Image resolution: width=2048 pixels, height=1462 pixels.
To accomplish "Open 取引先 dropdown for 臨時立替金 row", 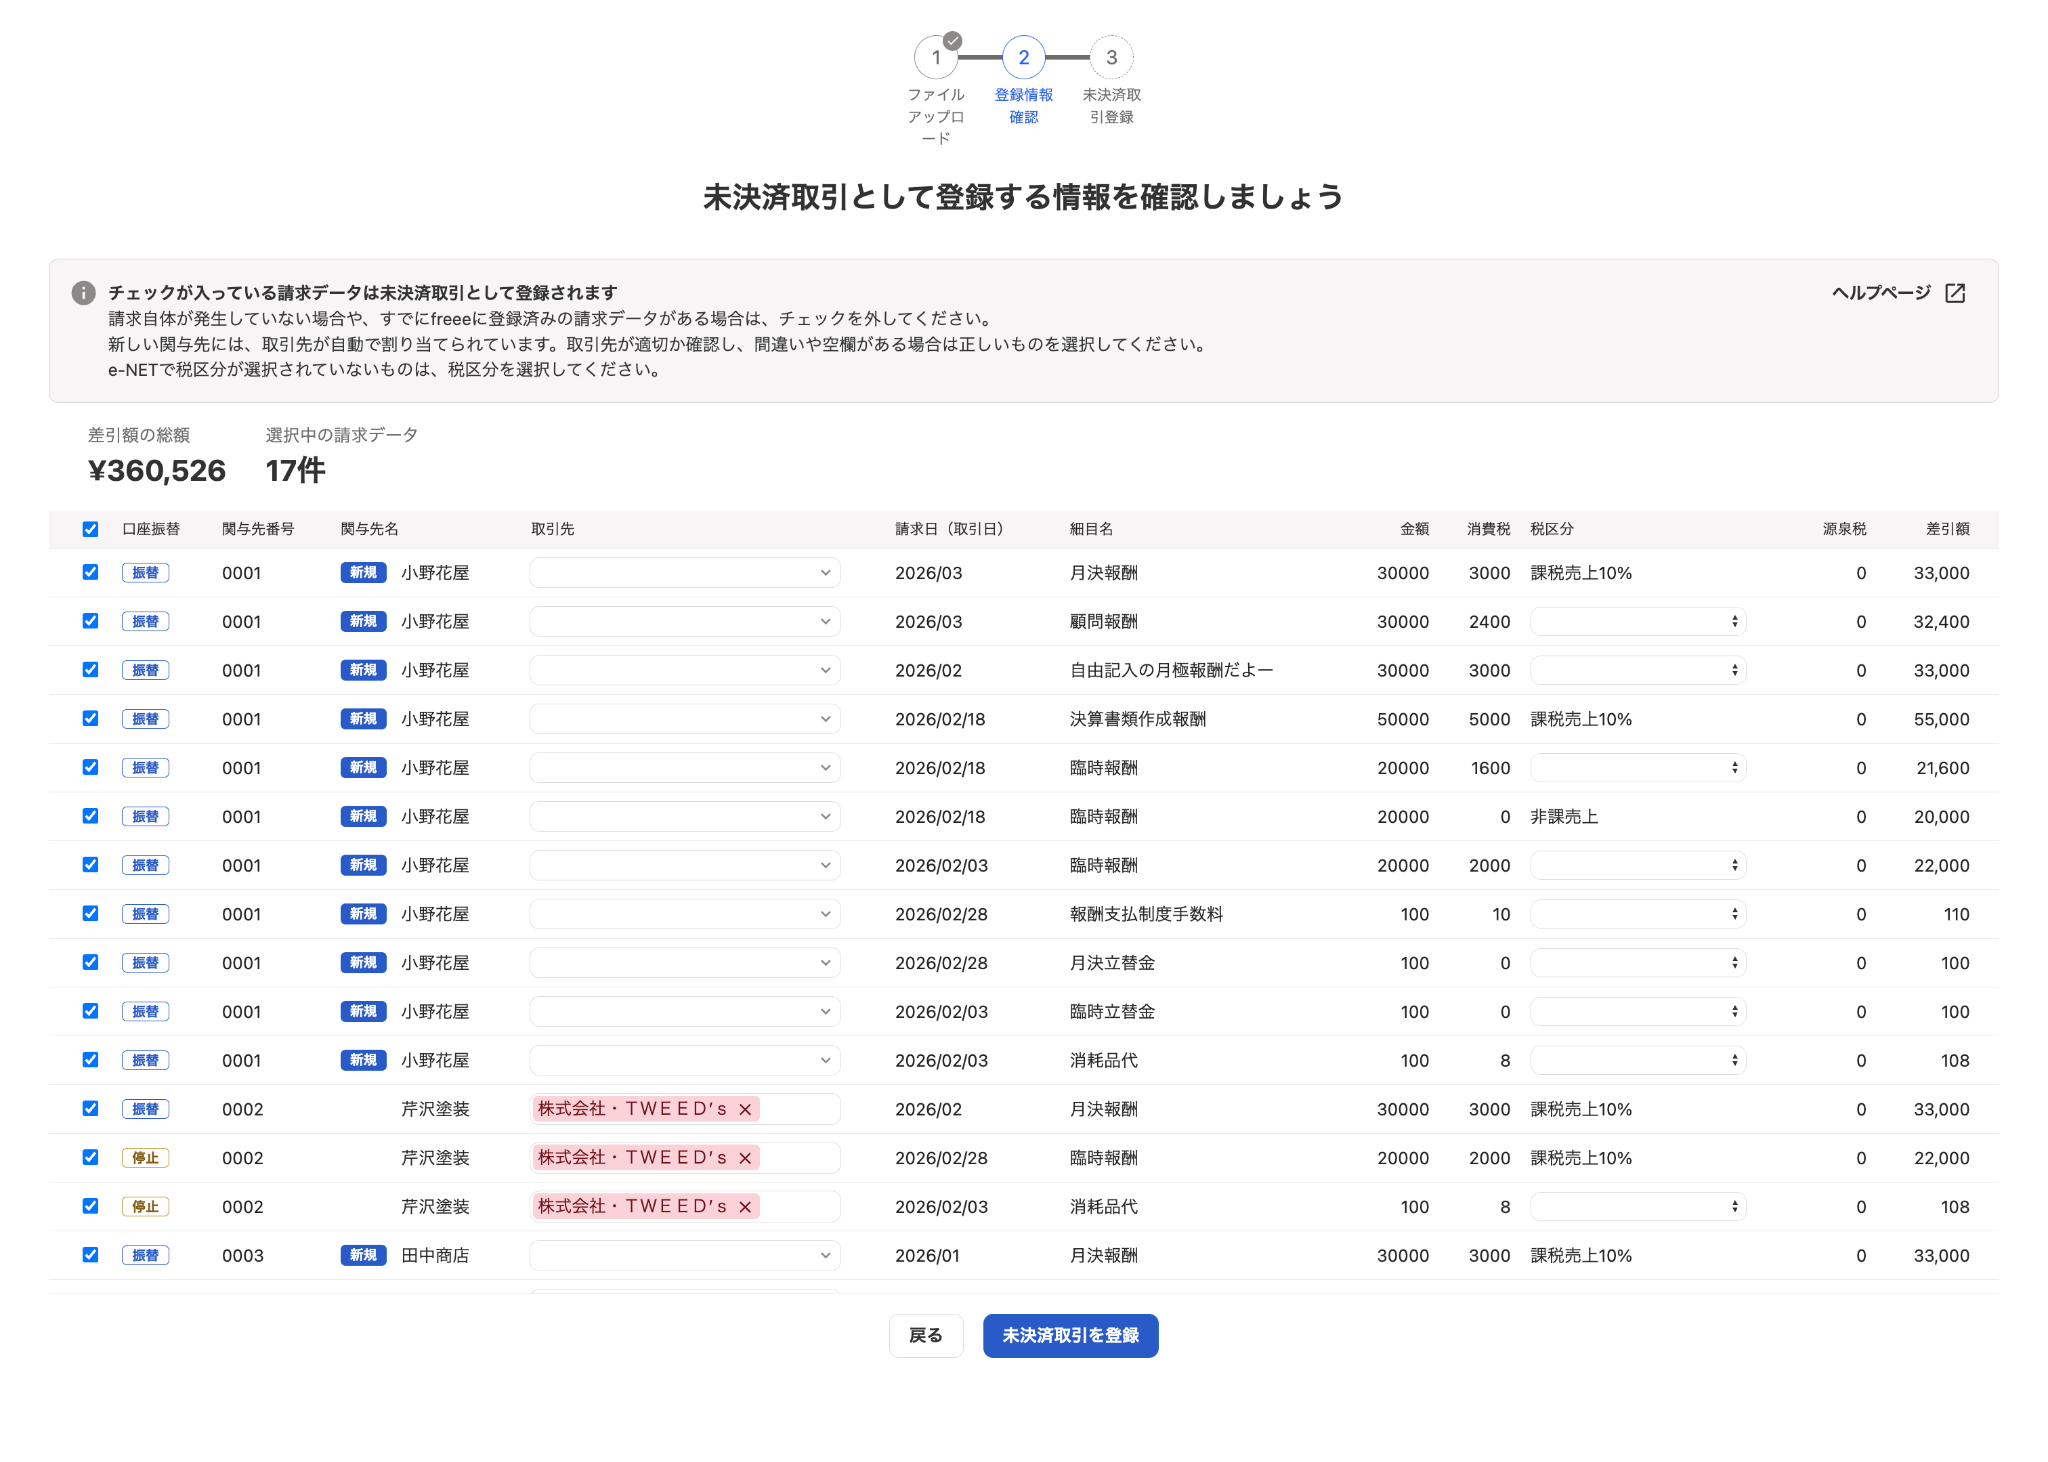I will (685, 1012).
